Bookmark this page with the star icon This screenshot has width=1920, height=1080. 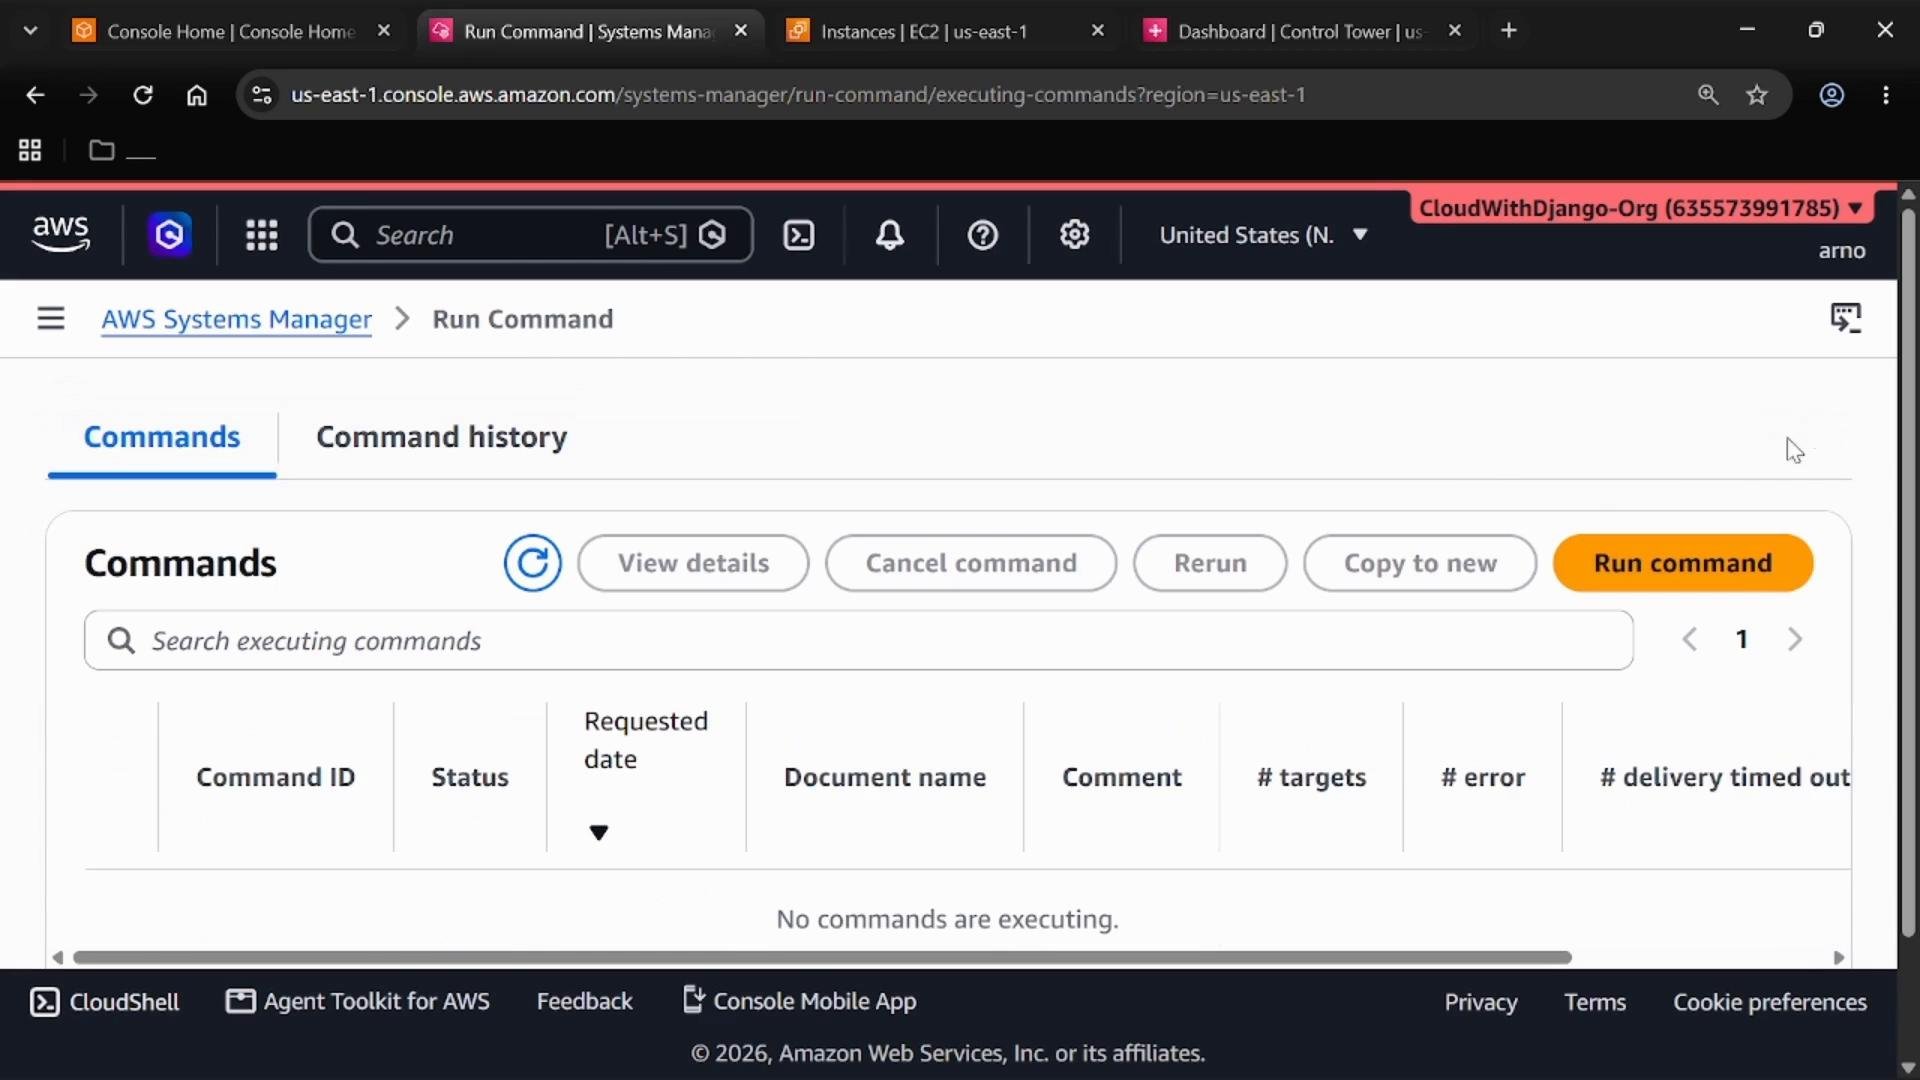[x=1757, y=95]
